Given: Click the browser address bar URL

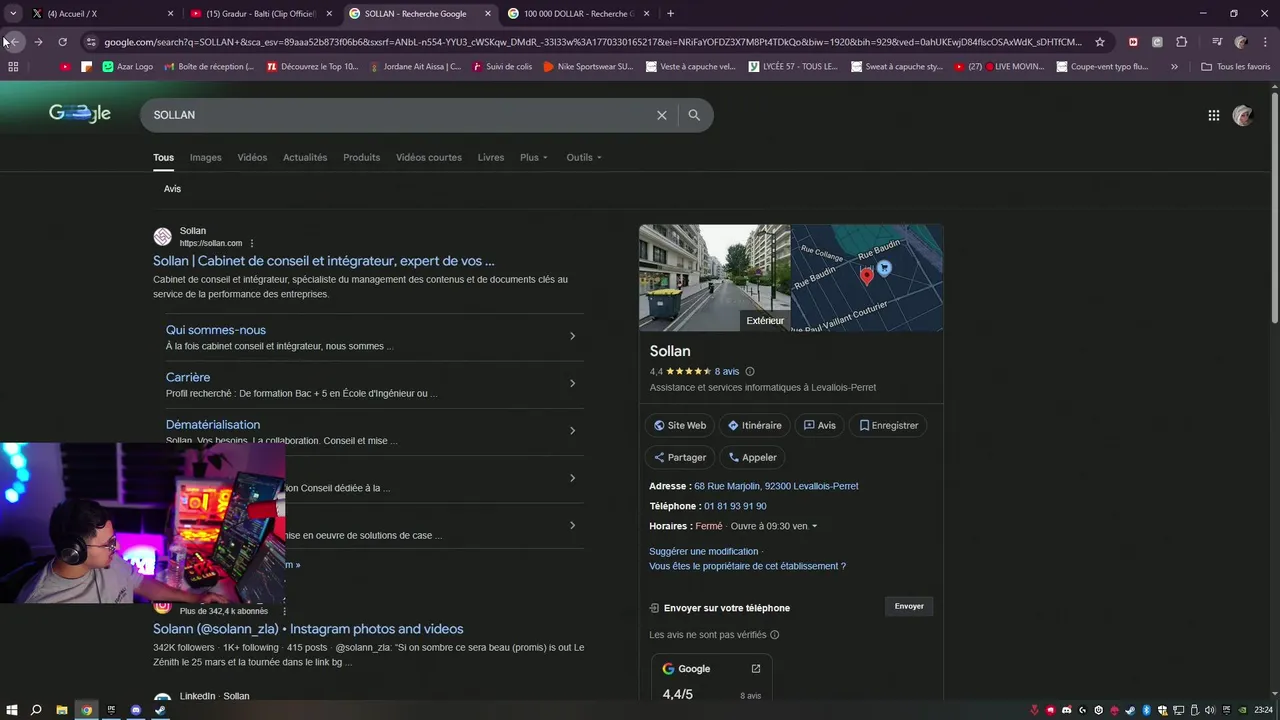Looking at the screenshot, I should 592,42.
